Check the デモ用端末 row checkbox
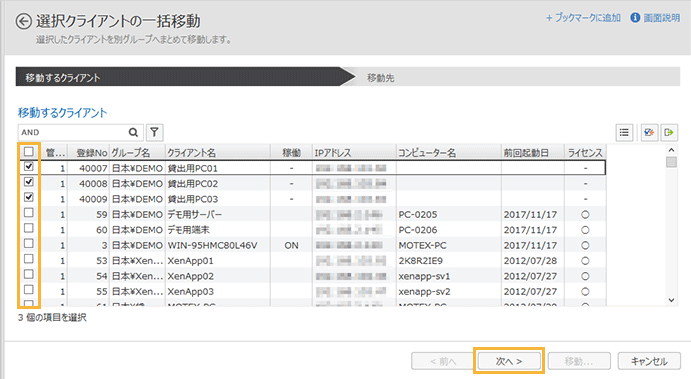 (29, 228)
